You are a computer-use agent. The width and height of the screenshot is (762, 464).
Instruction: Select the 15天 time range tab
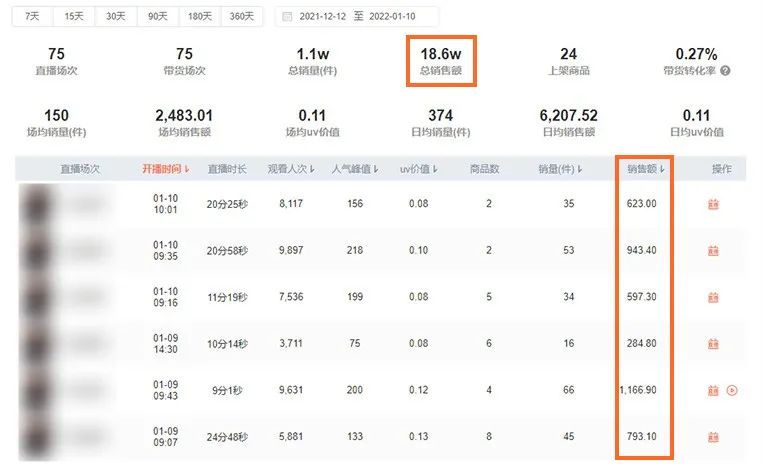click(x=74, y=17)
